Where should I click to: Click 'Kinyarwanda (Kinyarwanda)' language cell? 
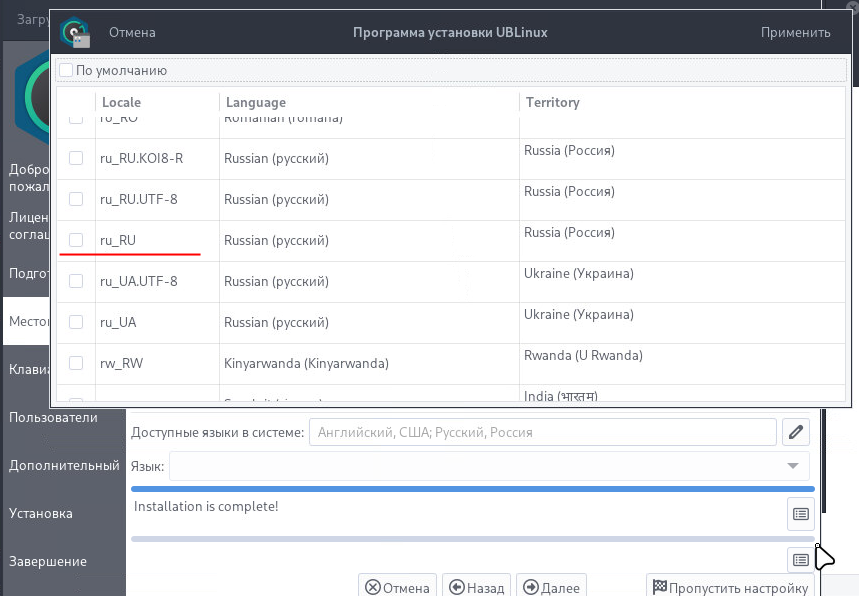306,364
